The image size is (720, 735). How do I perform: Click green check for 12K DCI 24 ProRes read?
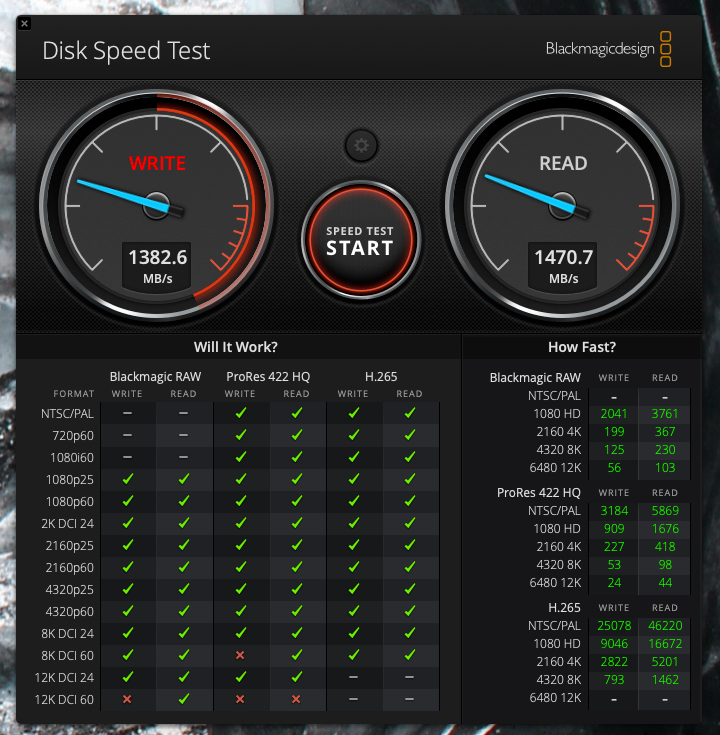coord(297,676)
